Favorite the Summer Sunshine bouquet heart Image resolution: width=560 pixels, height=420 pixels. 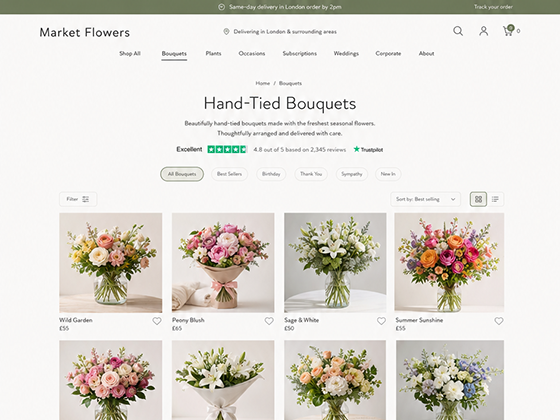(499, 321)
